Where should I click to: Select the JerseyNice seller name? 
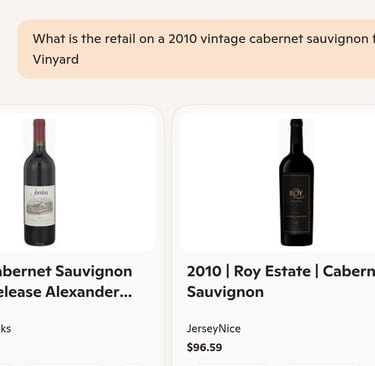[x=214, y=329]
